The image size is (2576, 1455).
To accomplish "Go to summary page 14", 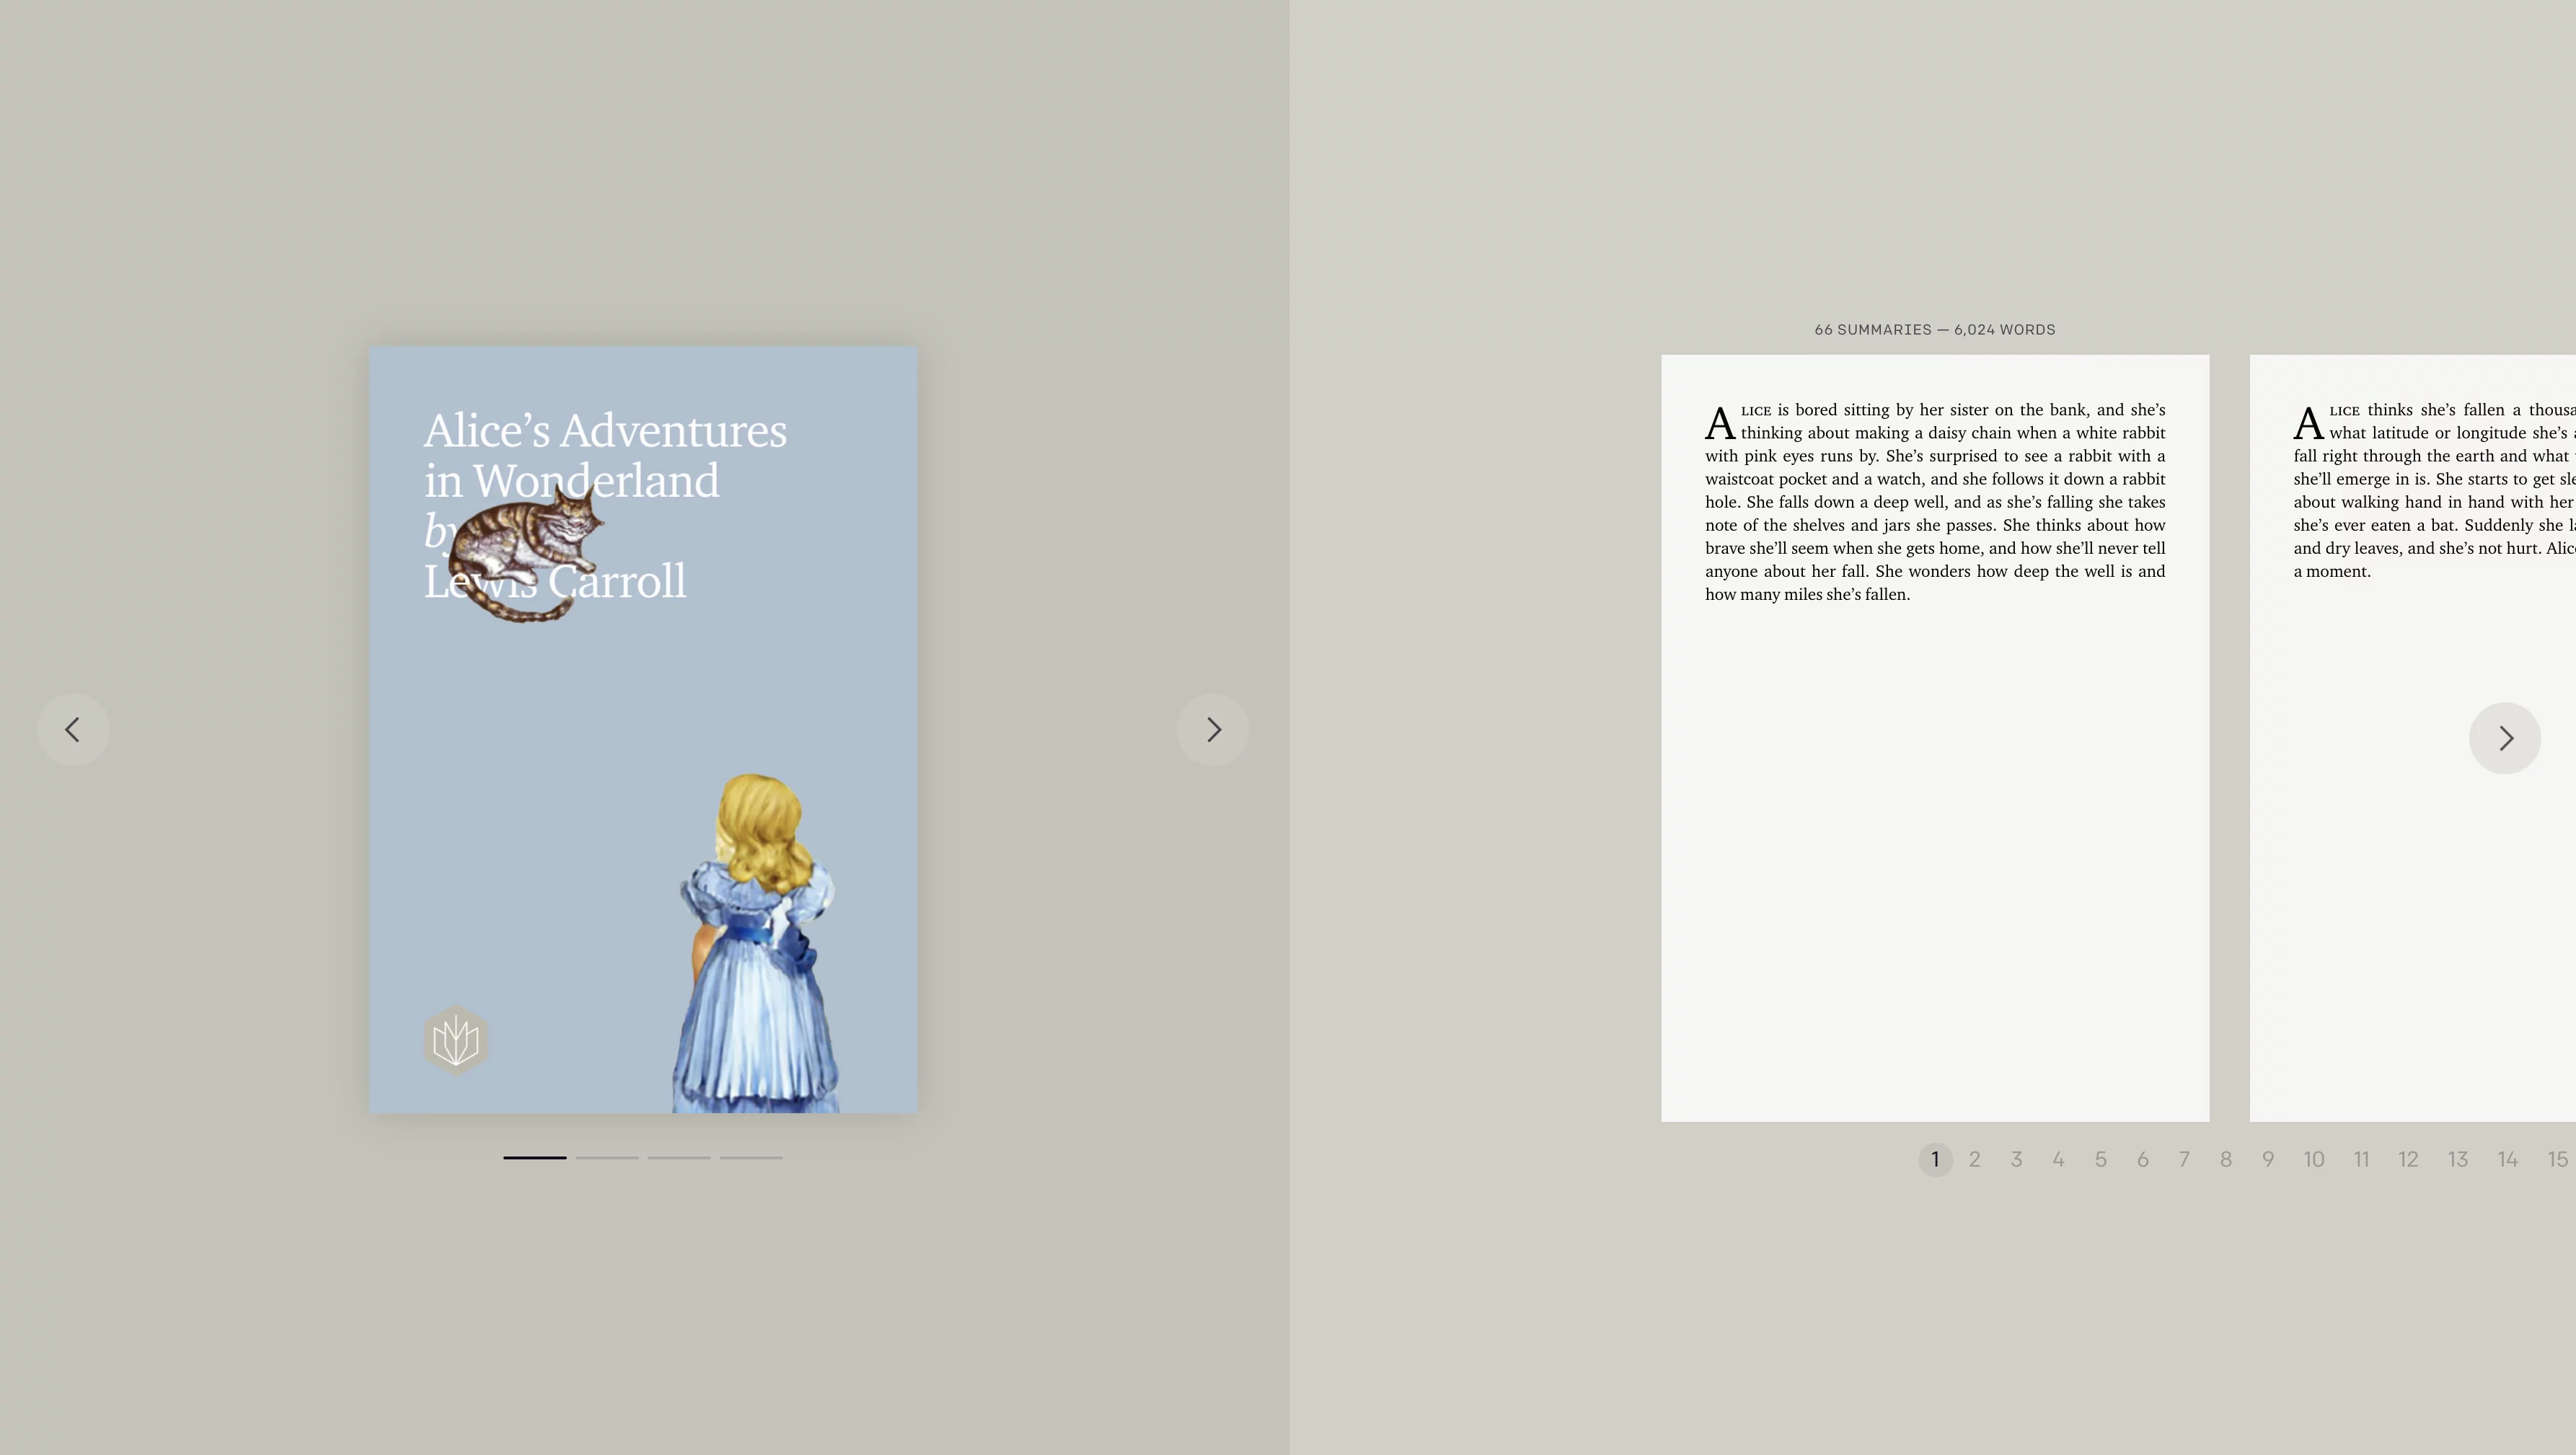I will [2507, 1159].
